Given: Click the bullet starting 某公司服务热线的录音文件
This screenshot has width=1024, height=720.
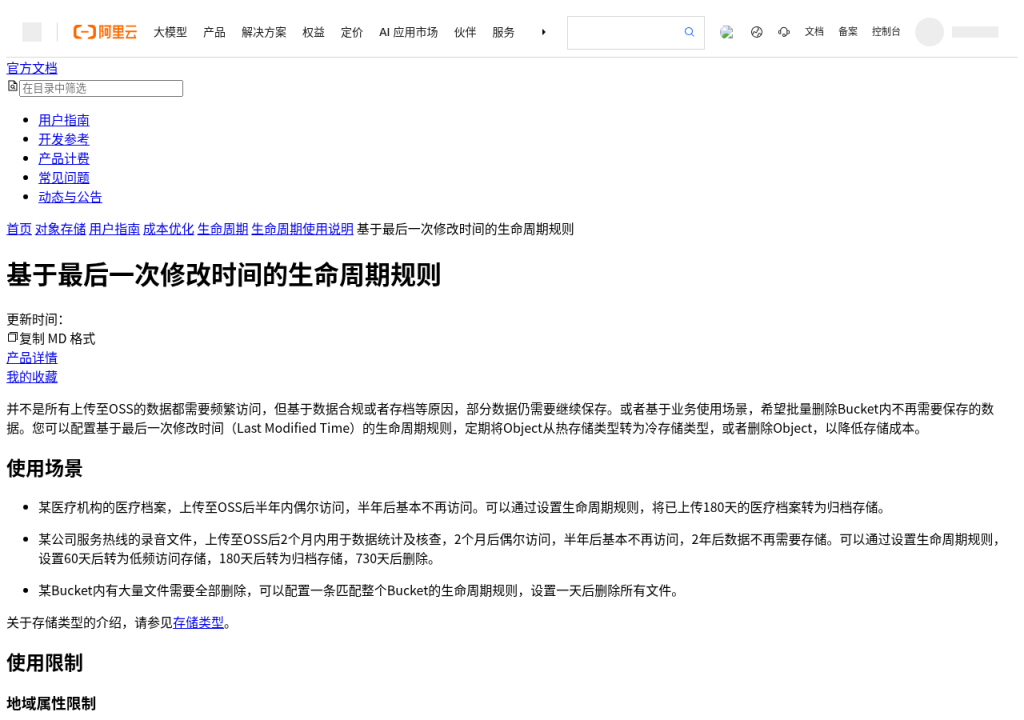Looking at the screenshot, I should click(519, 549).
